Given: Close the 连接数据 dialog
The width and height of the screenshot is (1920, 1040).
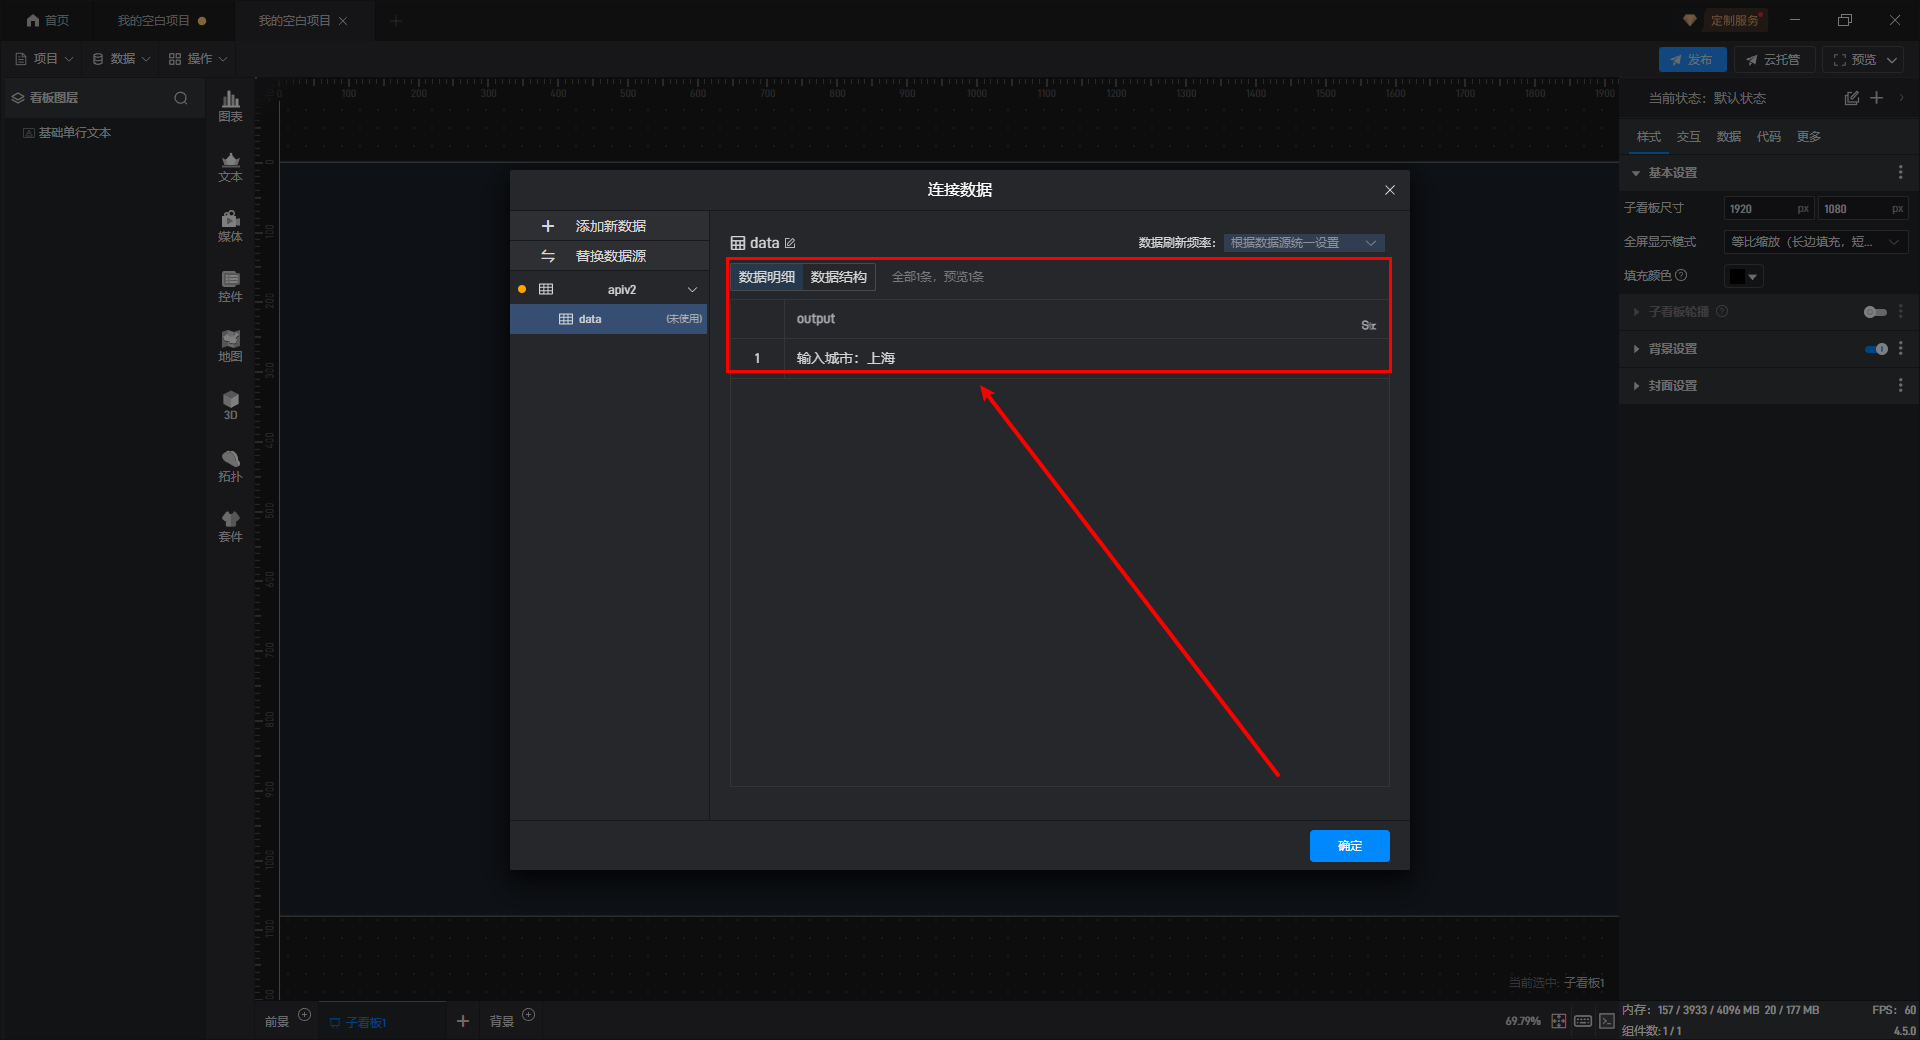Looking at the screenshot, I should (x=1389, y=190).
